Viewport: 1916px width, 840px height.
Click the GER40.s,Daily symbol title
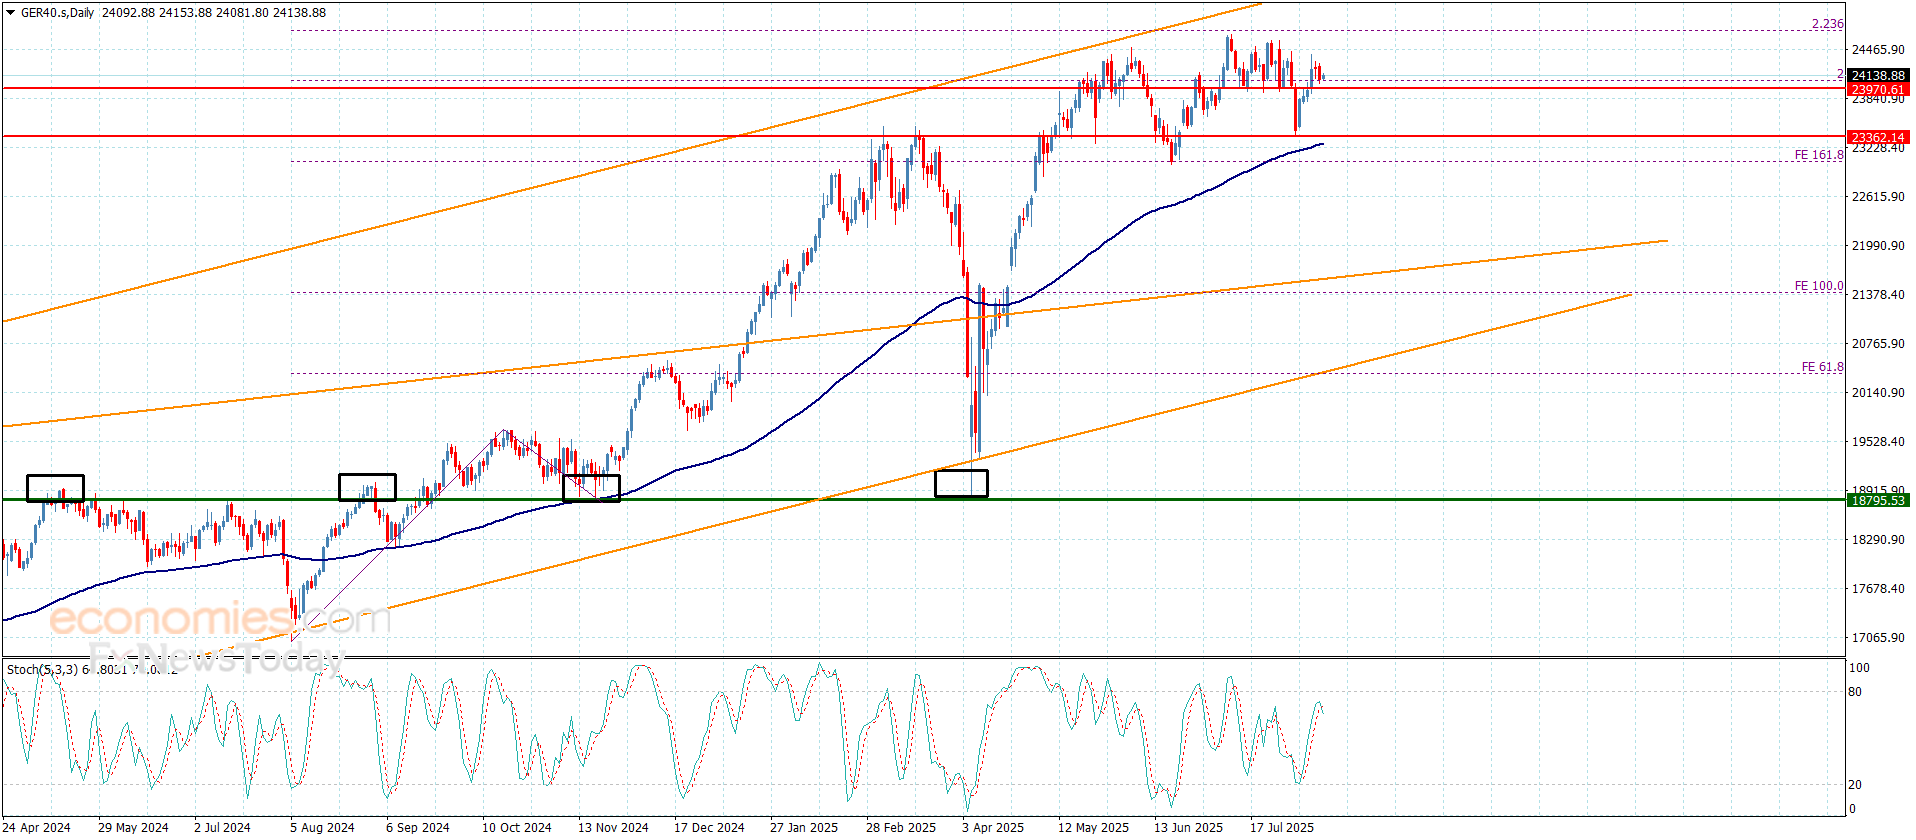[x=58, y=13]
